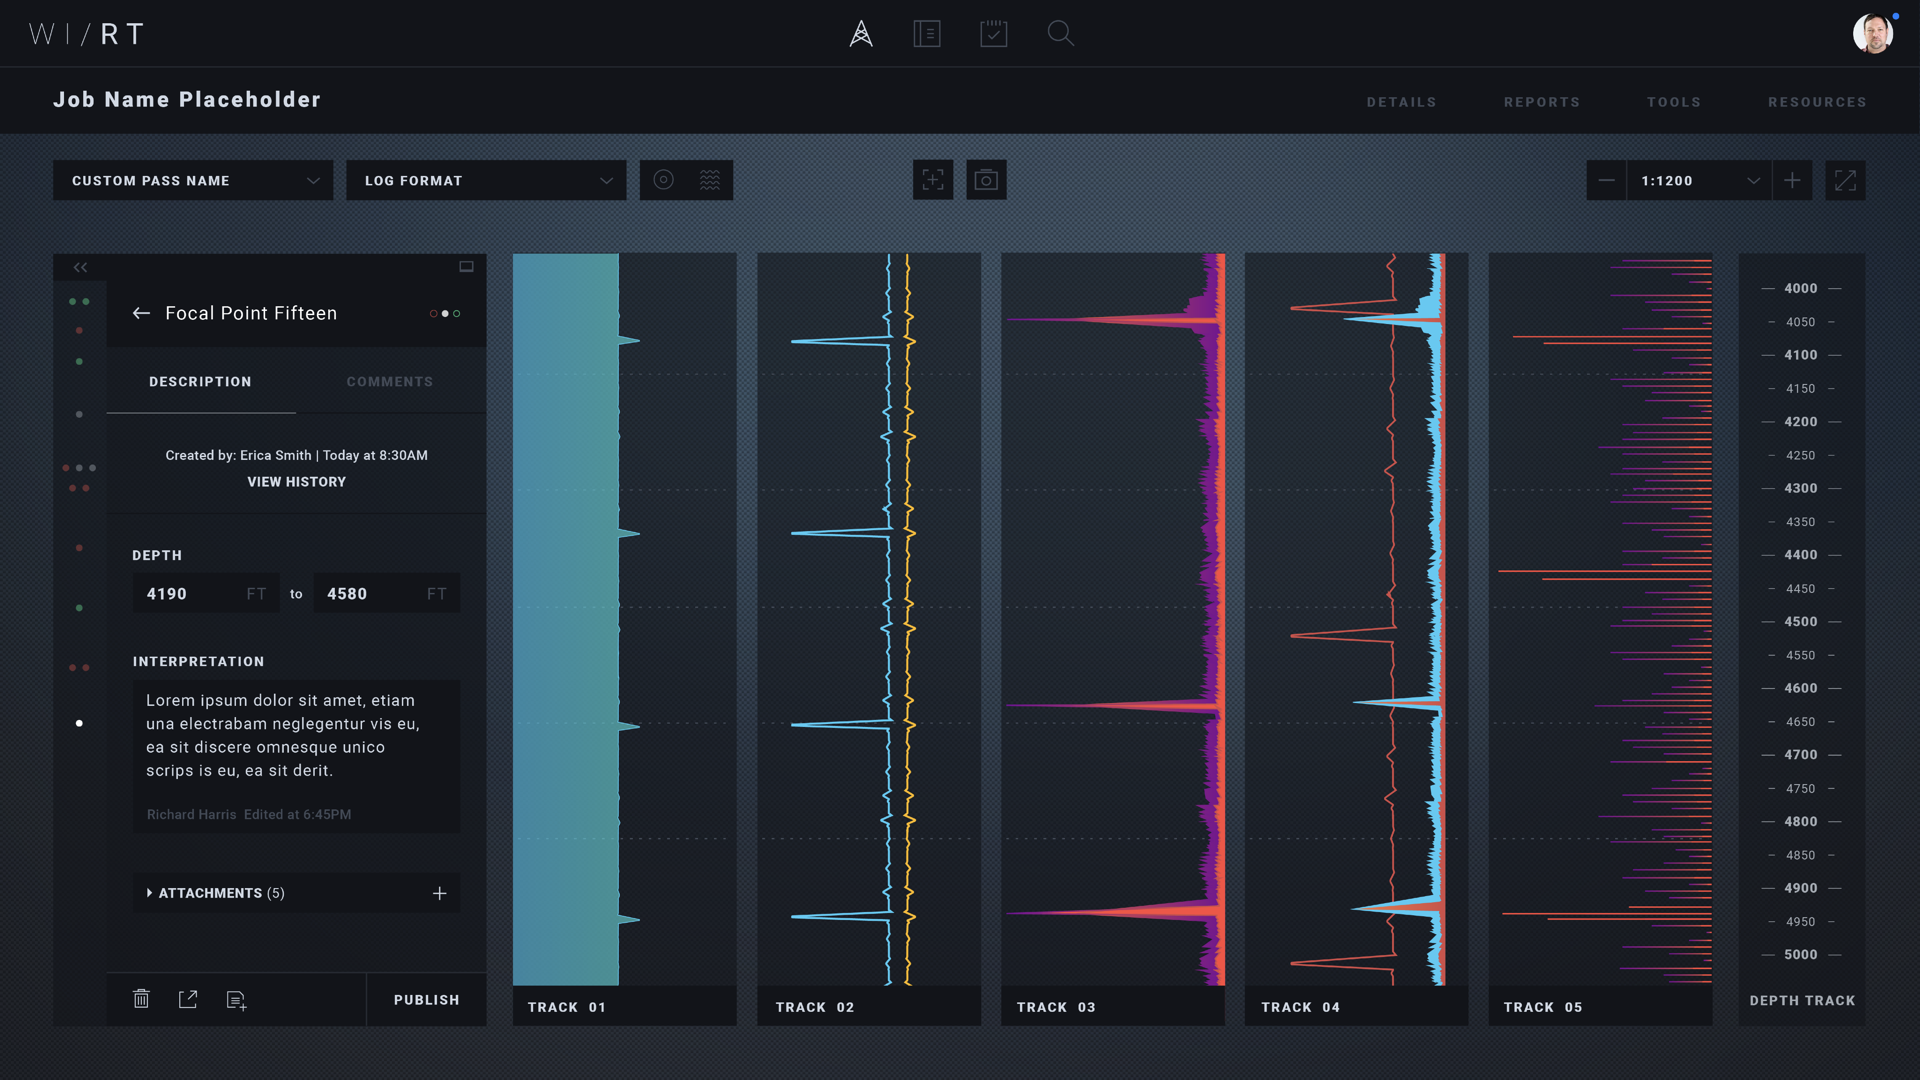Screen dimensions: 1920x1080
Task: Click the PUBLISH button
Action: tap(427, 1000)
